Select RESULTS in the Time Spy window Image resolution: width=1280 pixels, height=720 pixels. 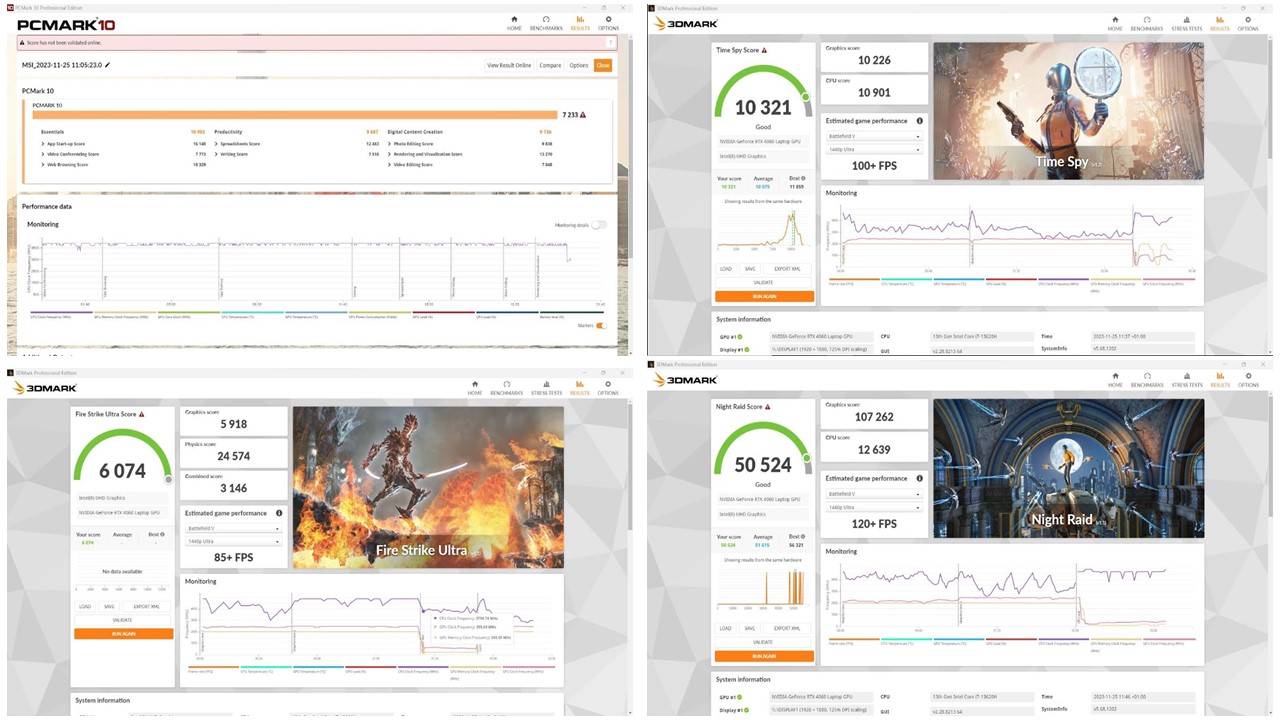click(x=1220, y=22)
